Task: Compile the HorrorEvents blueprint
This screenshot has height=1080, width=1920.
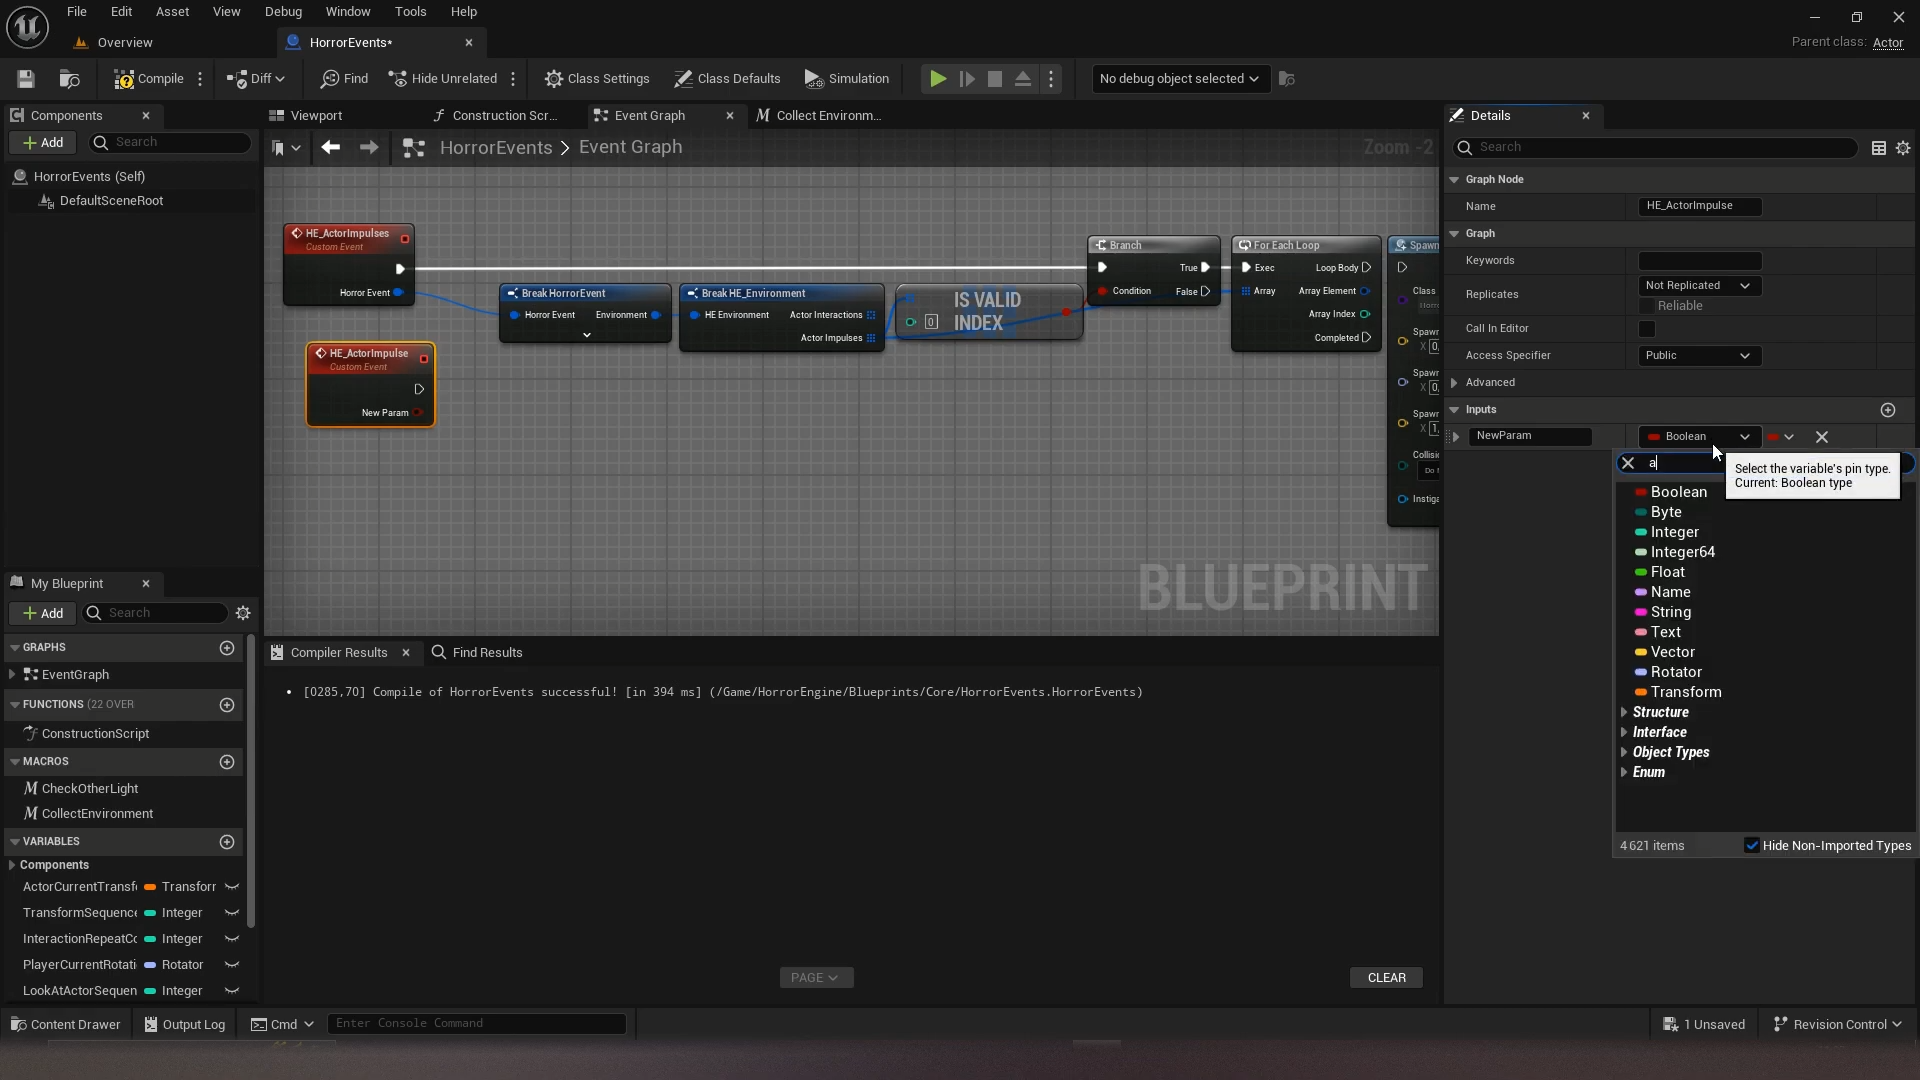Action: point(149,79)
